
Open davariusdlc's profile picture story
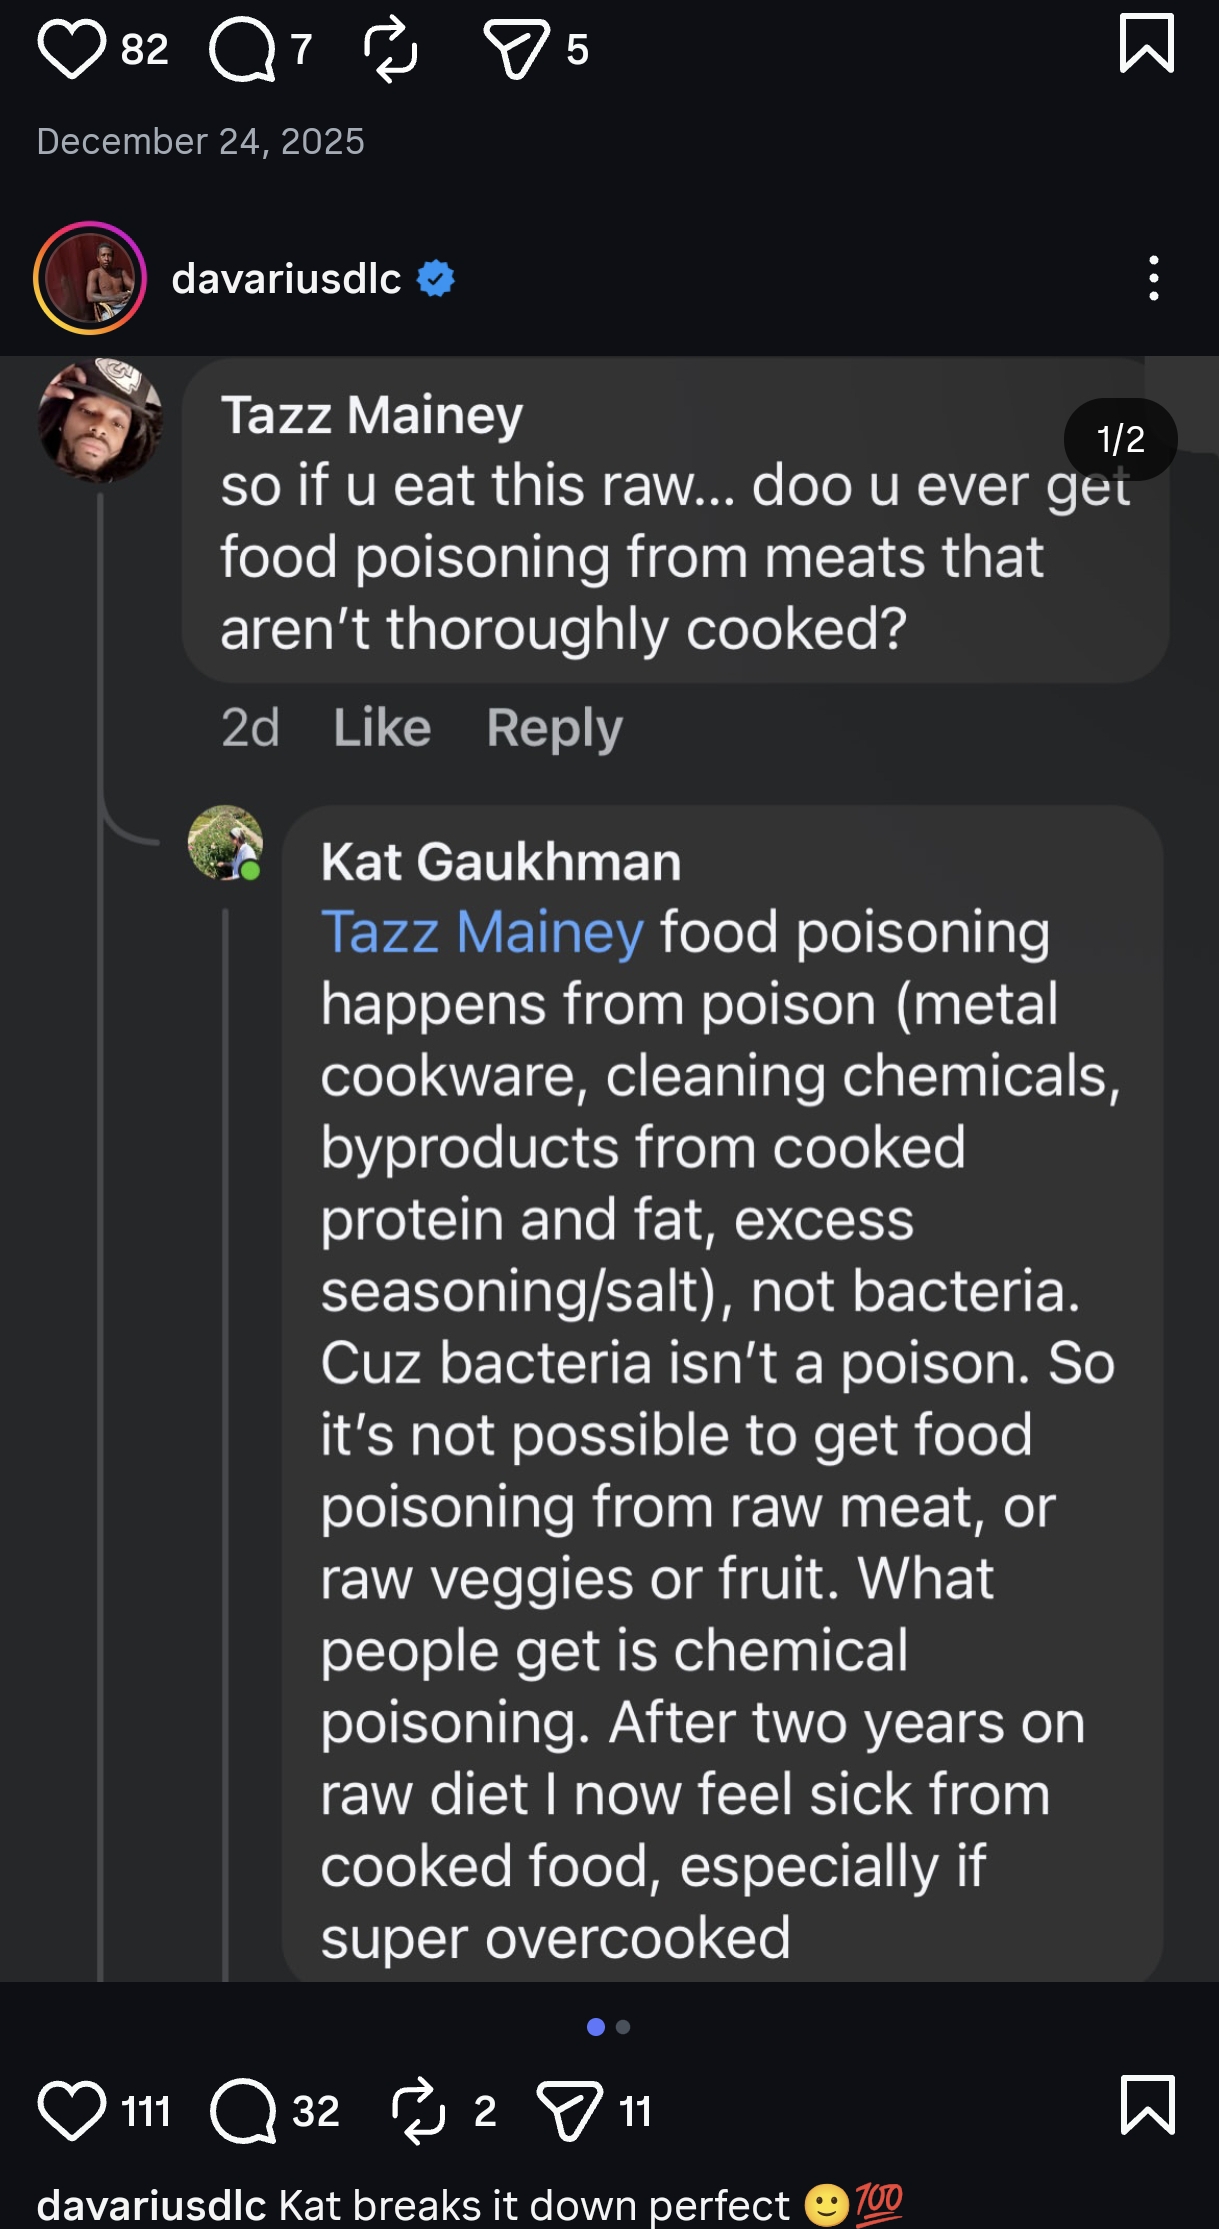90,278
